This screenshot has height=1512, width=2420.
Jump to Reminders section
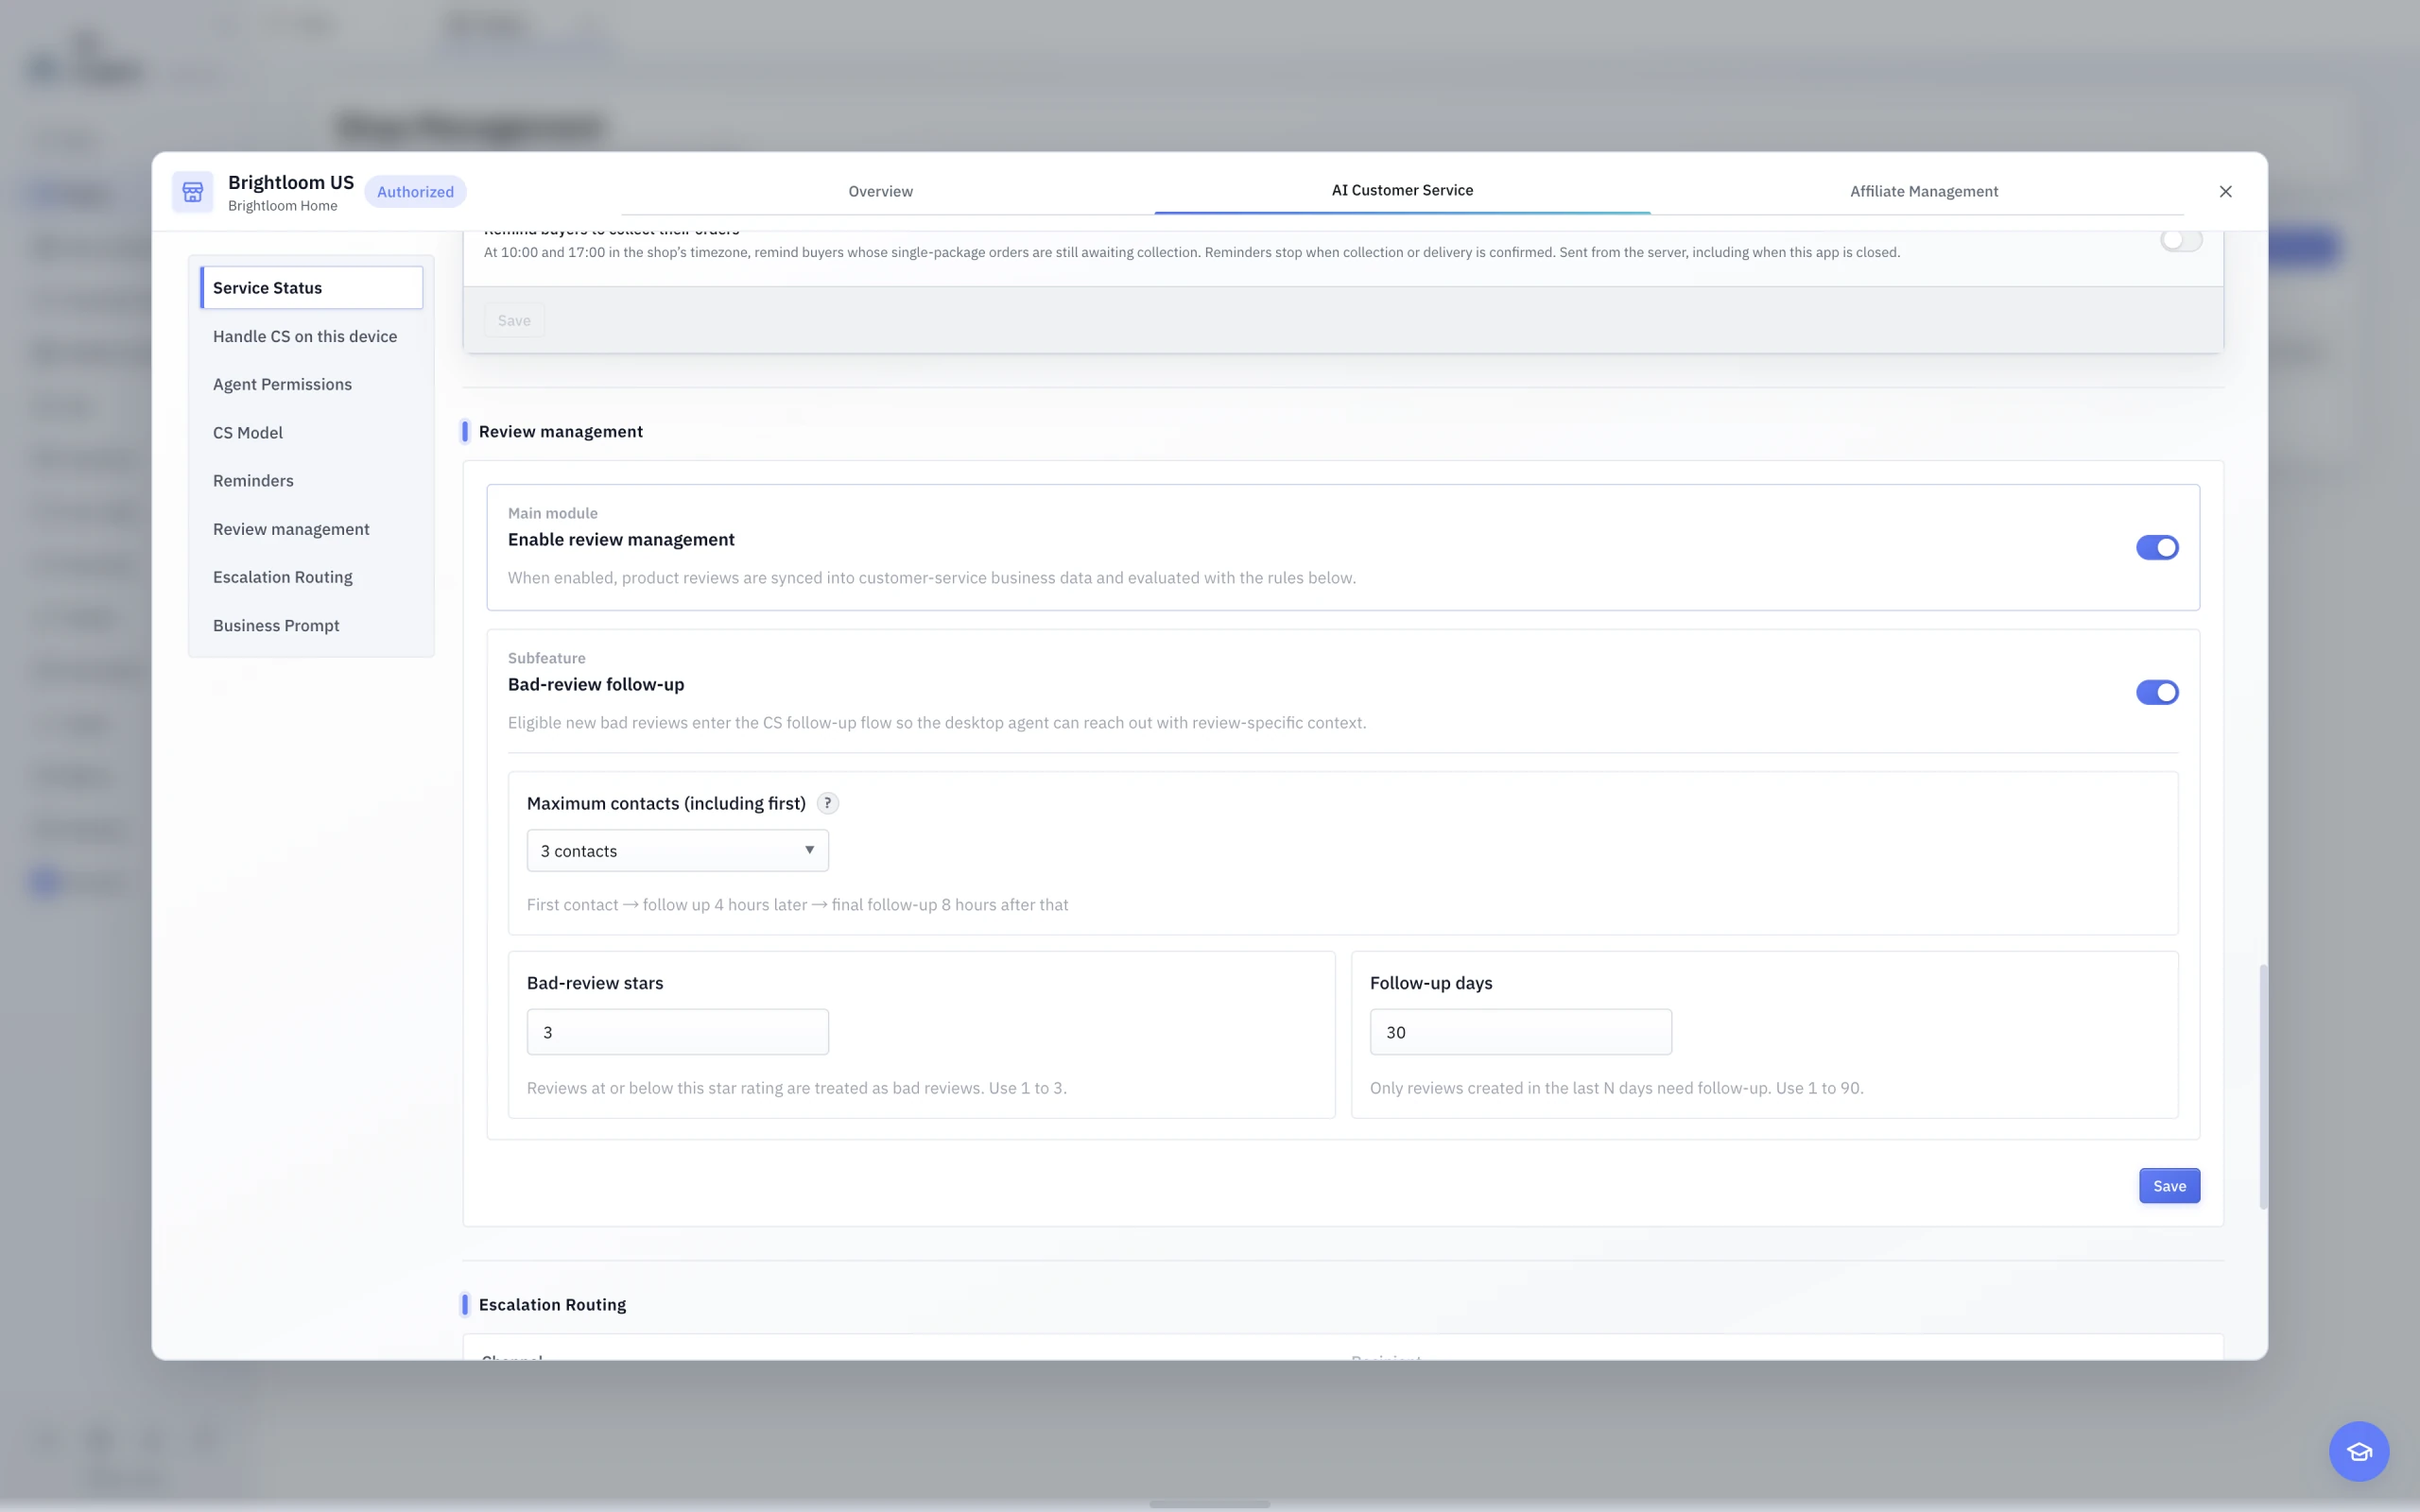pyautogui.click(x=311, y=480)
